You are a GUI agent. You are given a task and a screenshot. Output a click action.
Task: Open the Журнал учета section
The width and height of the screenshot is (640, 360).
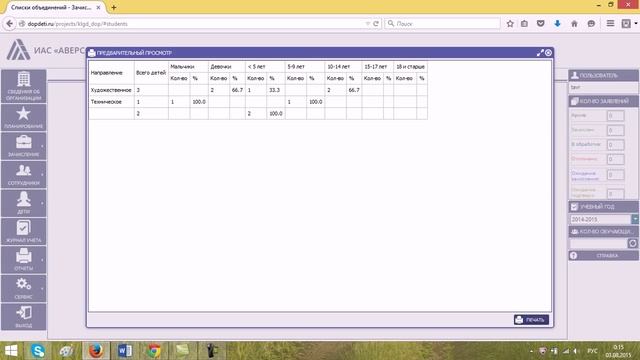click(24, 231)
